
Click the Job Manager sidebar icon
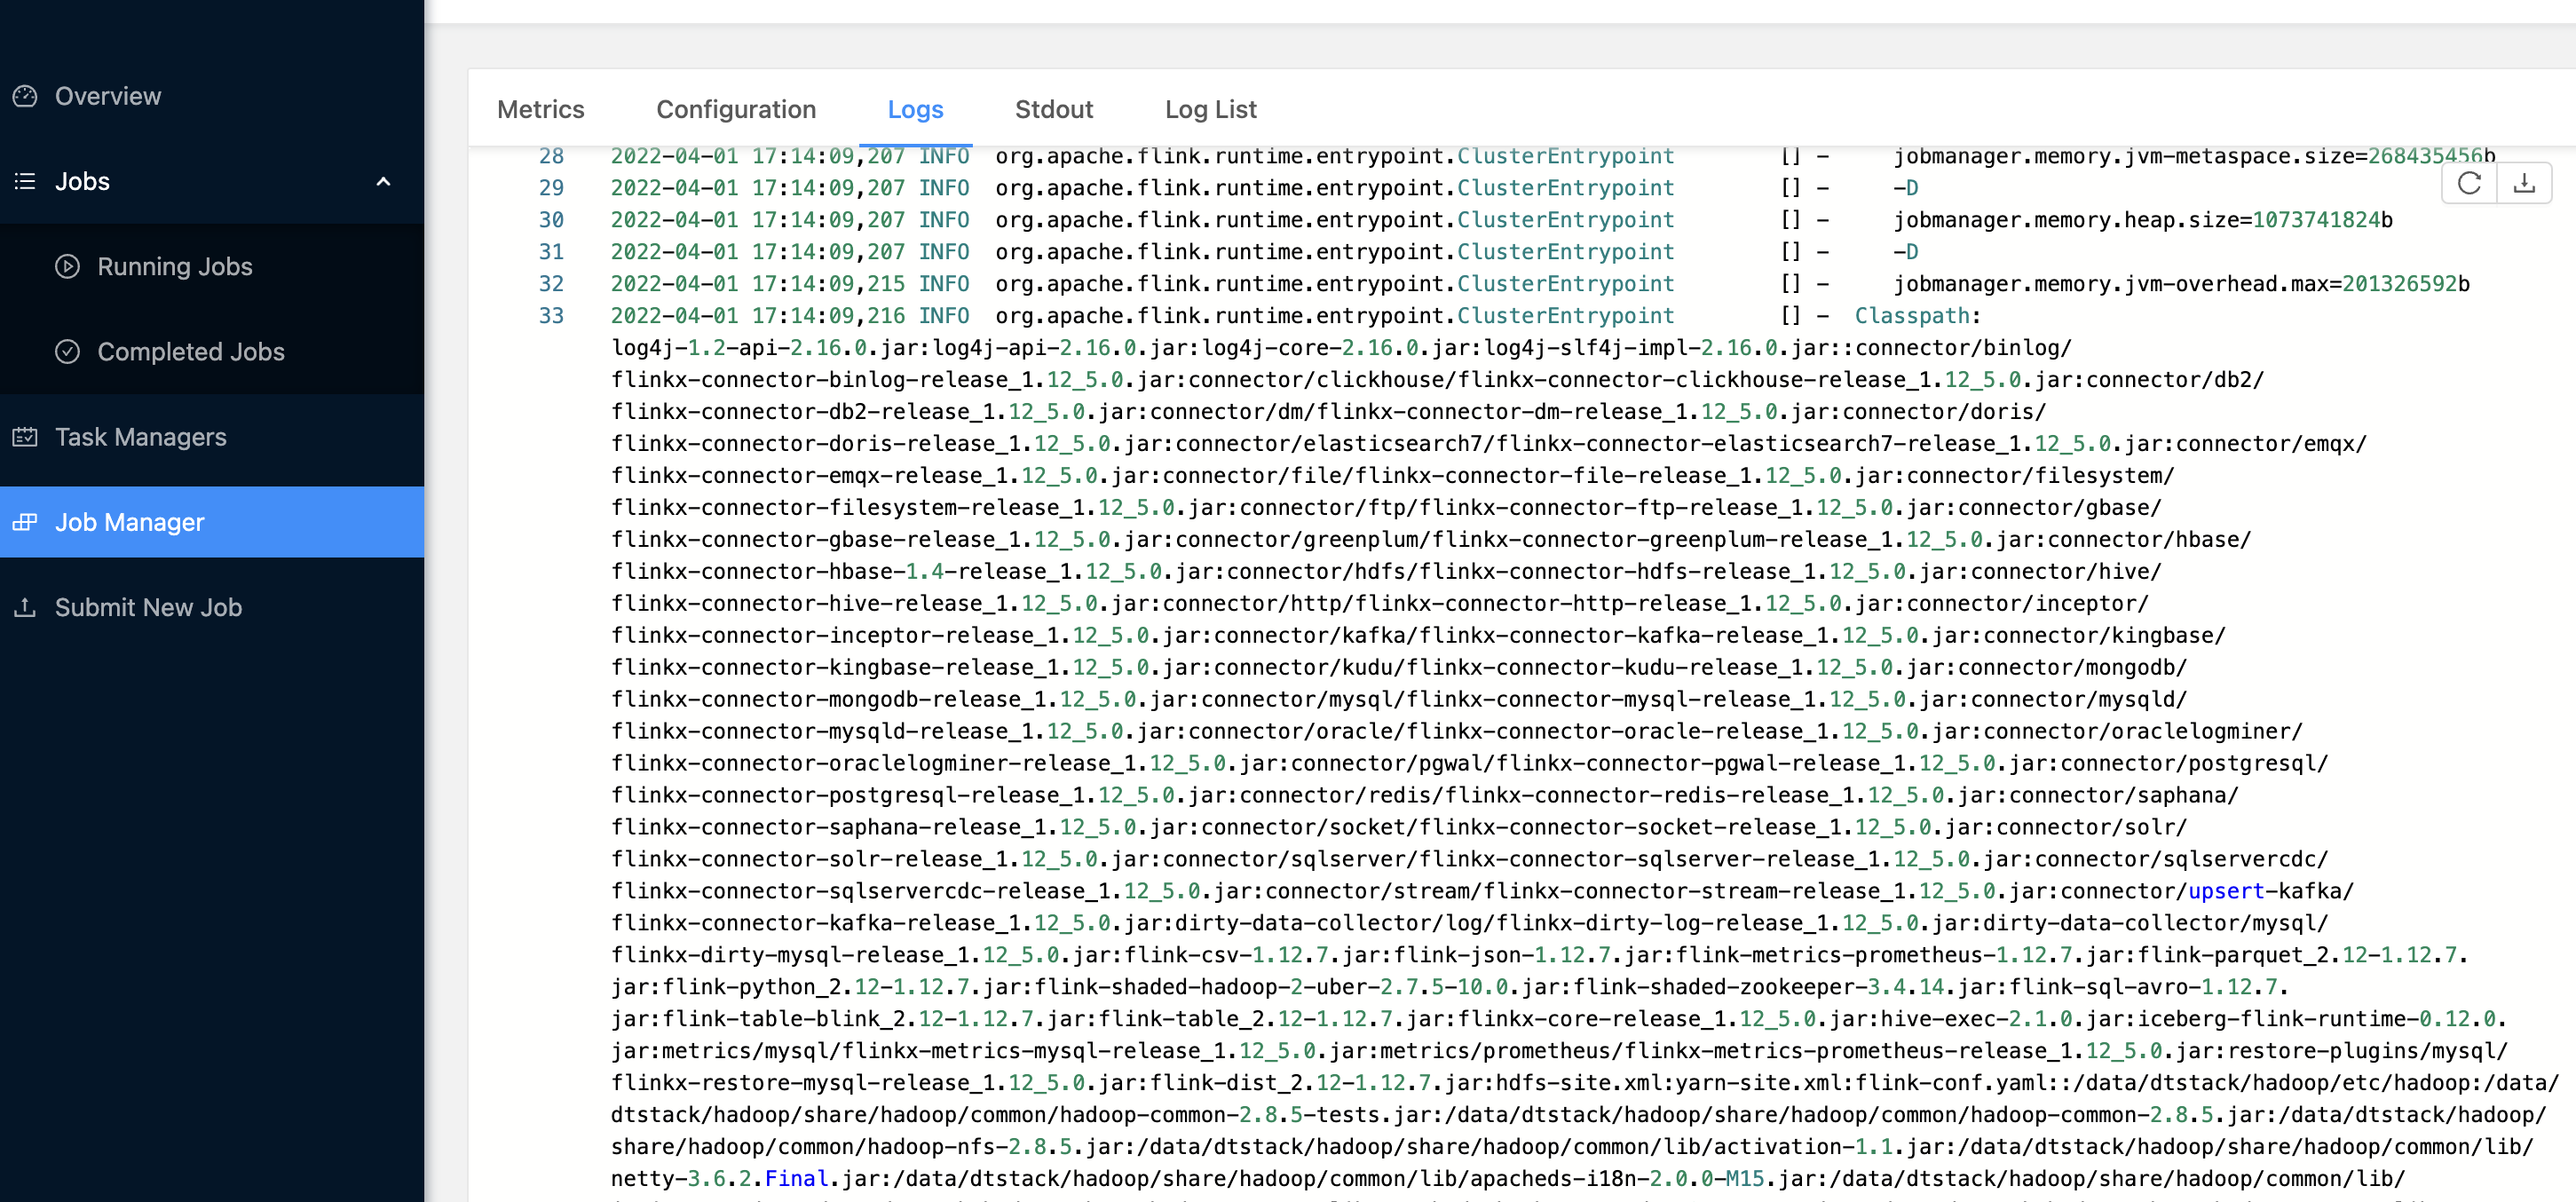25,522
